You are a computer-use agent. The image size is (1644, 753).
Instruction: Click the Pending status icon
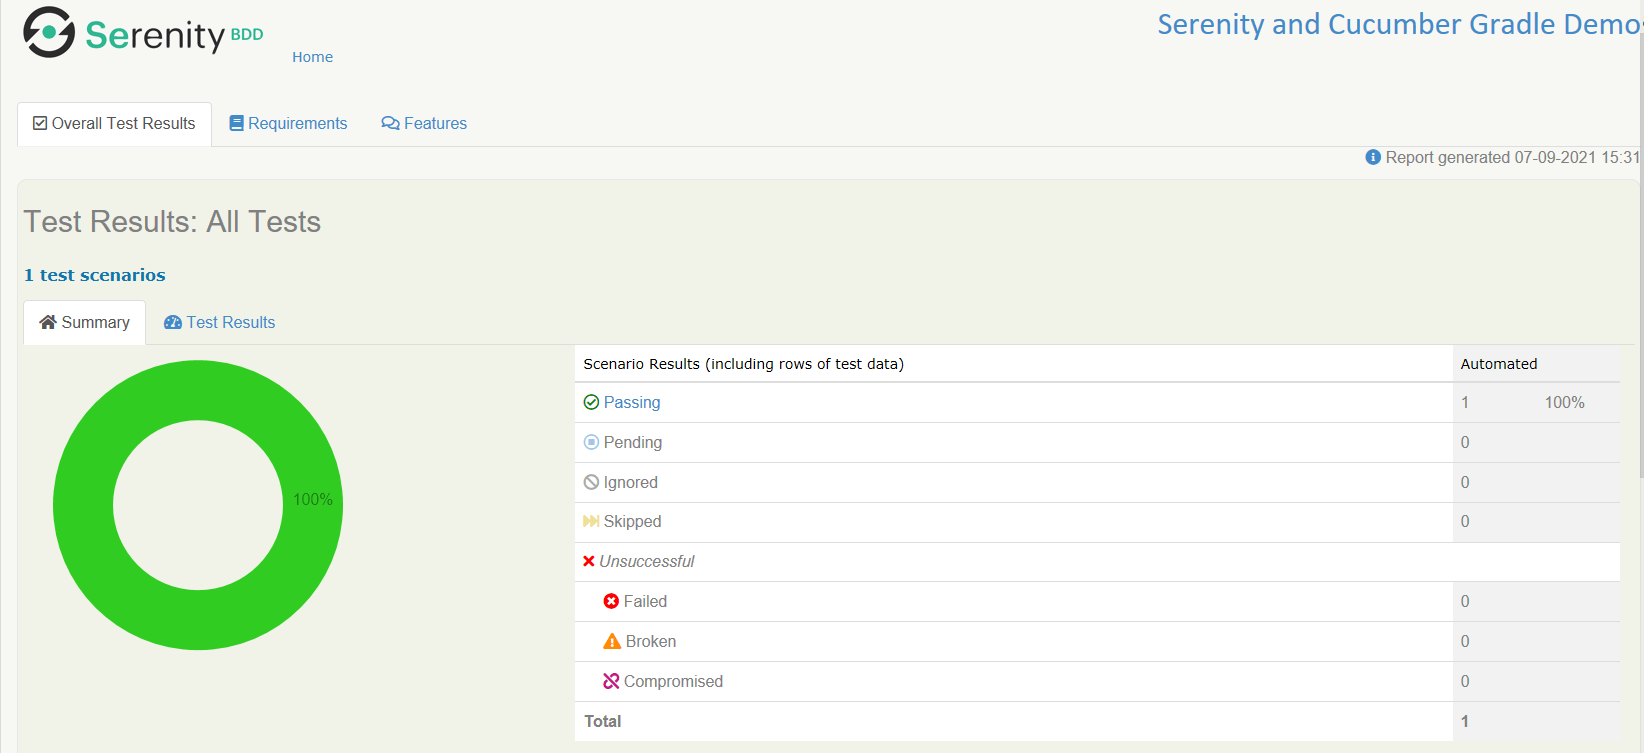pyautogui.click(x=591, y=442)
